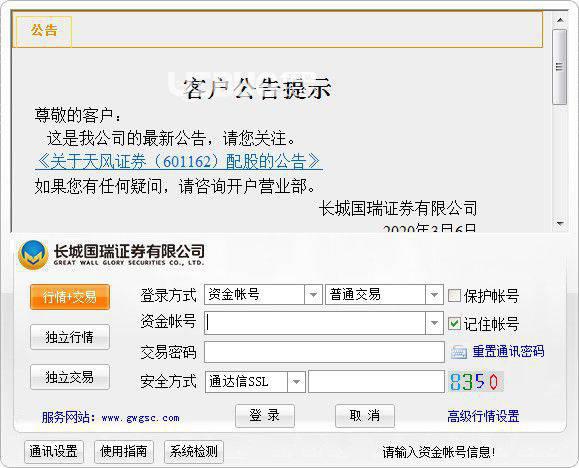Image resolution: width=579 pixels, height=468 pixels.
Task: Click the announcement panel scrollbar thumb
Action: click(x=560, y=67)
